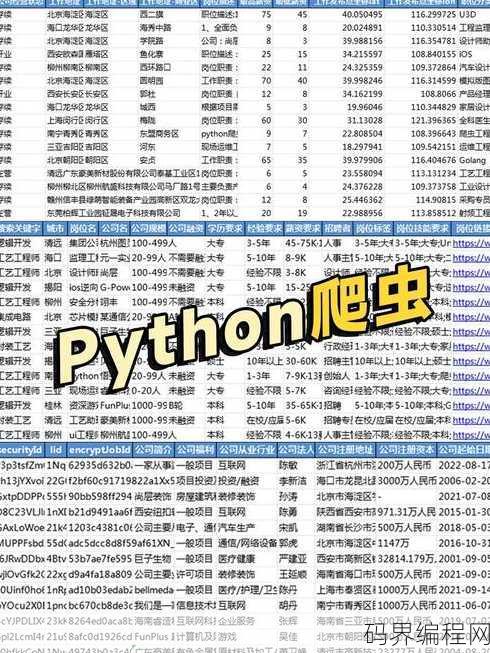
Task: Select the cell with 20.024891
Action: tap(362, 27)
